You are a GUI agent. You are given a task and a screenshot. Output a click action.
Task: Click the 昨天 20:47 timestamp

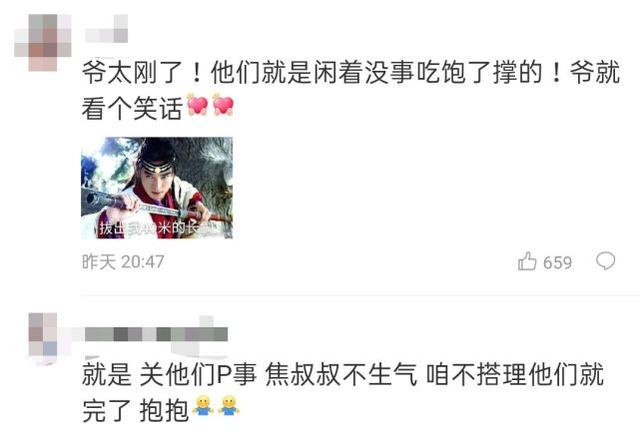(123, 262)
